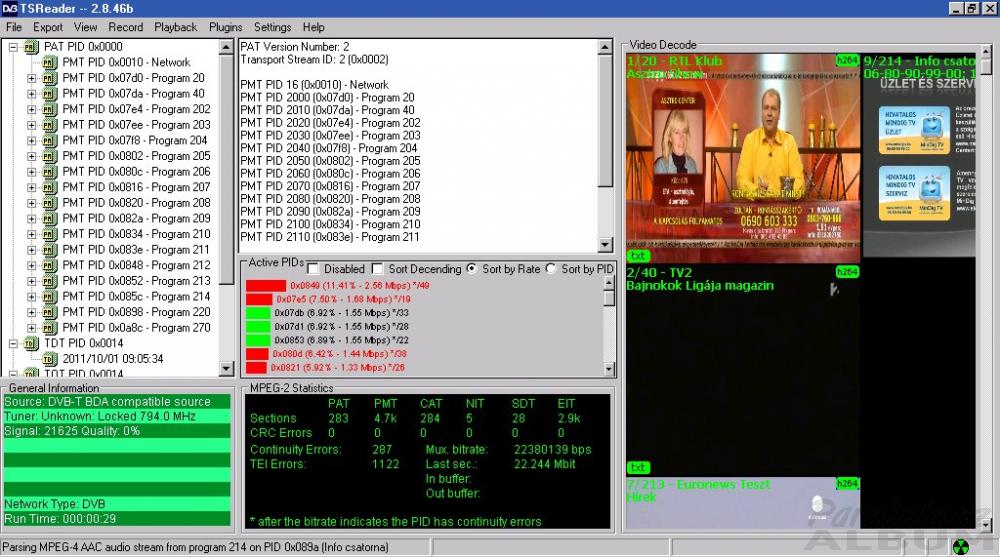
Task: Click the PMT icon beside Program 209
Action: [50, 219]
